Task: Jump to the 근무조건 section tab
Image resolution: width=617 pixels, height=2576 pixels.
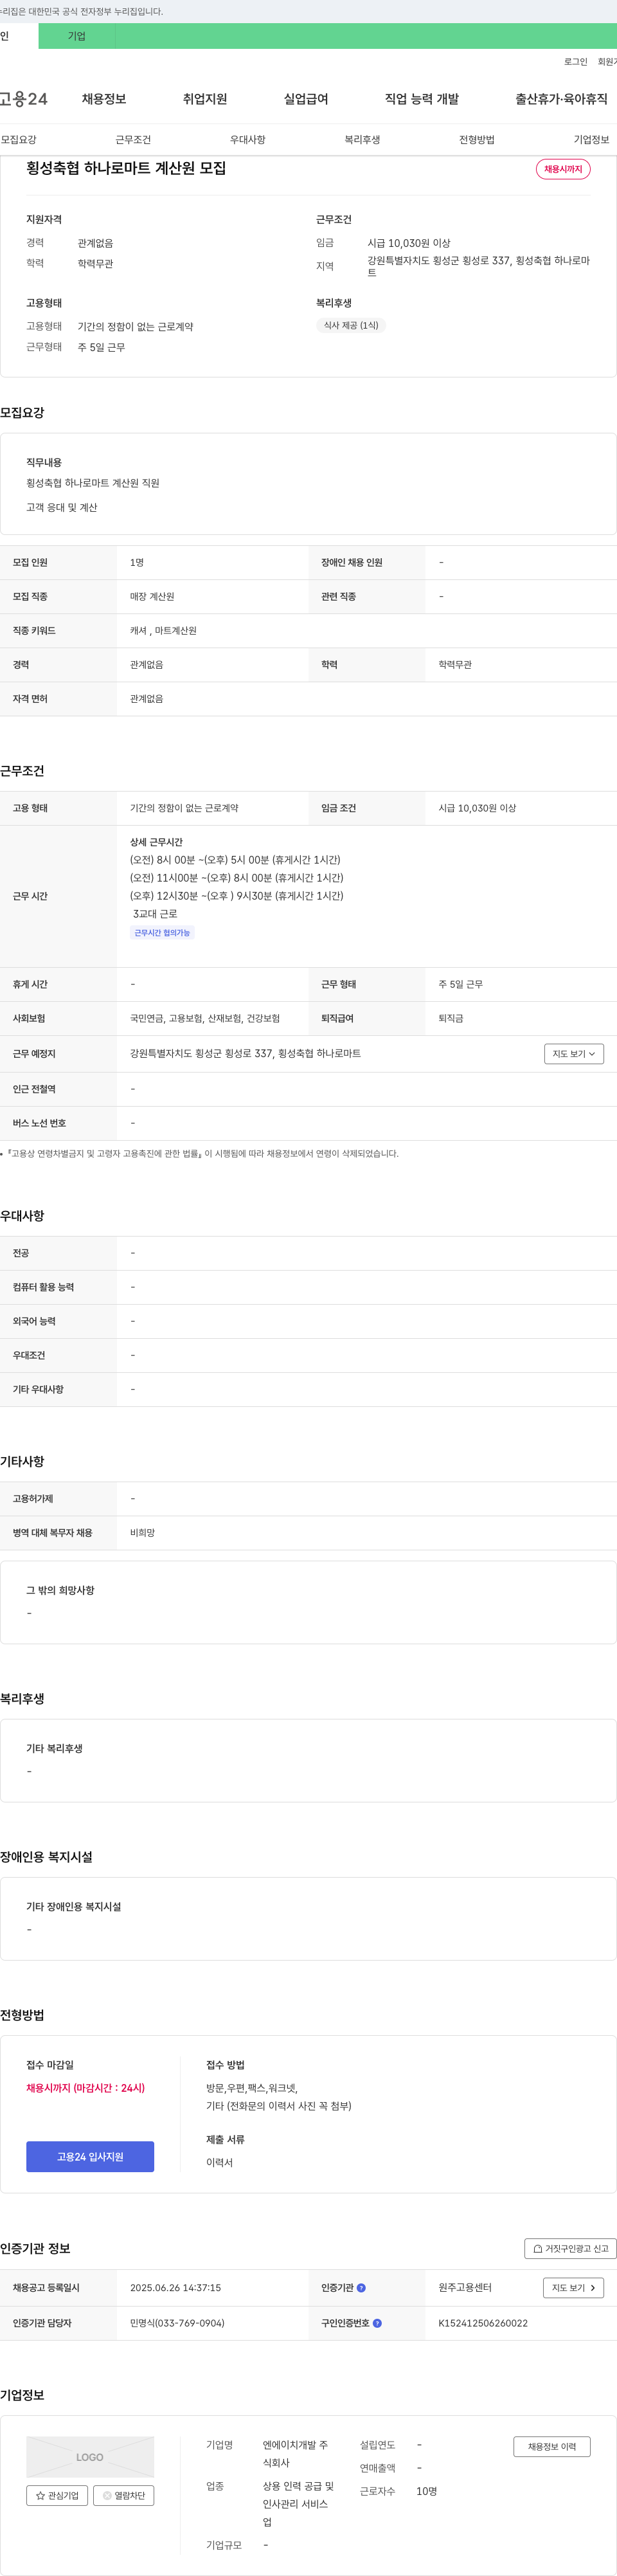Action: (133, 139)
